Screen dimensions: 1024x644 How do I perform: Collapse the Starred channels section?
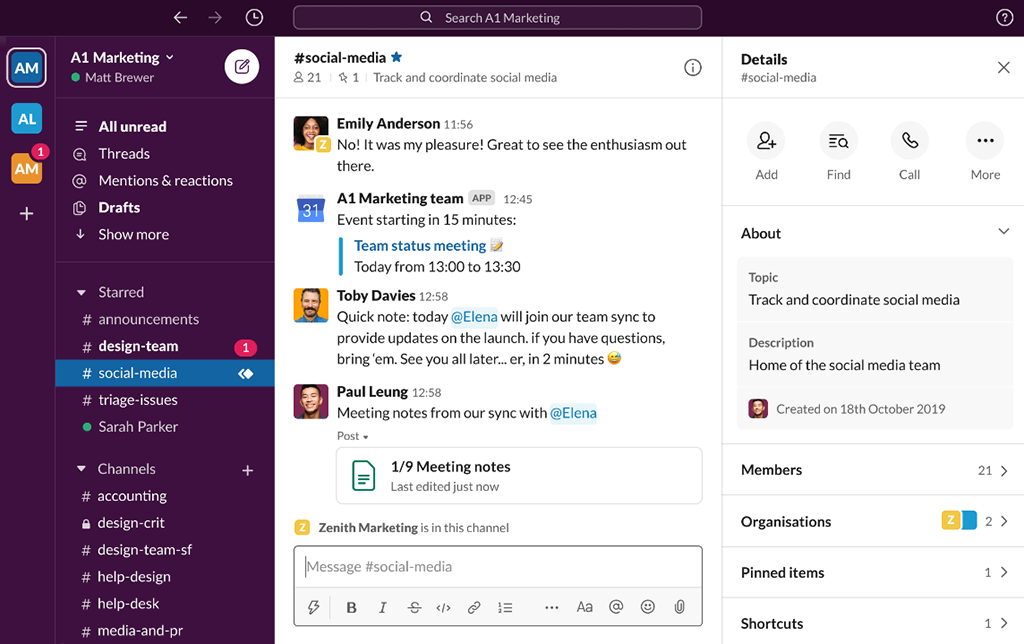click(x=81, y=291)
